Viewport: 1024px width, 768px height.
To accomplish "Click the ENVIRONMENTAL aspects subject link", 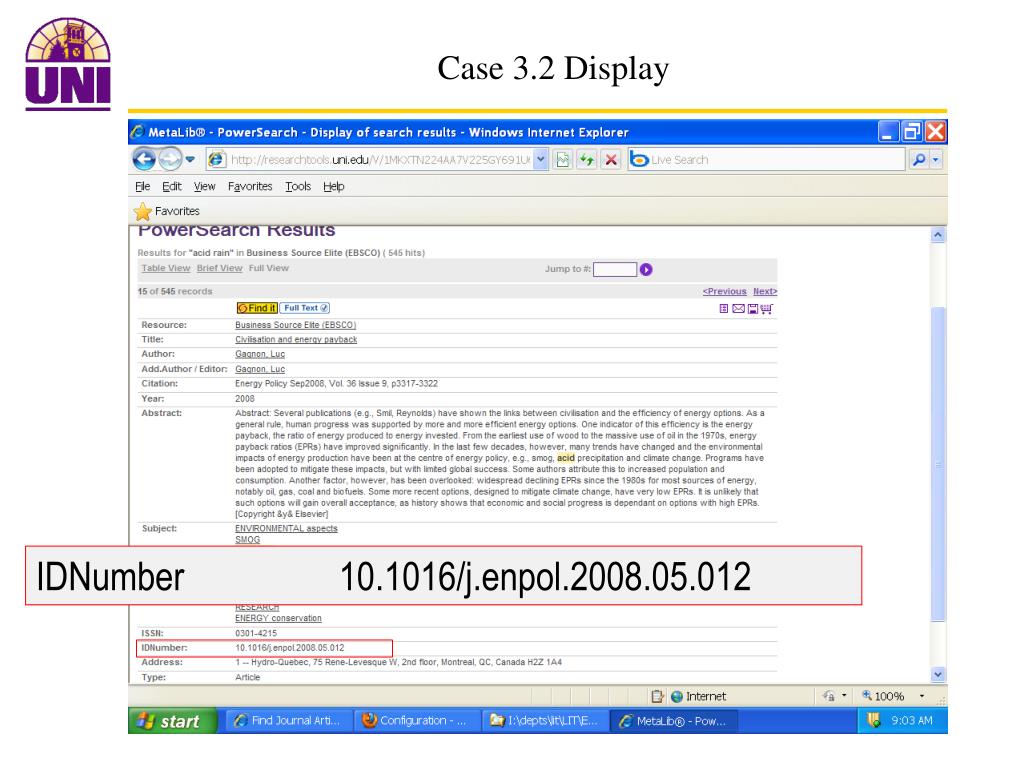I will tap(286, 528).
